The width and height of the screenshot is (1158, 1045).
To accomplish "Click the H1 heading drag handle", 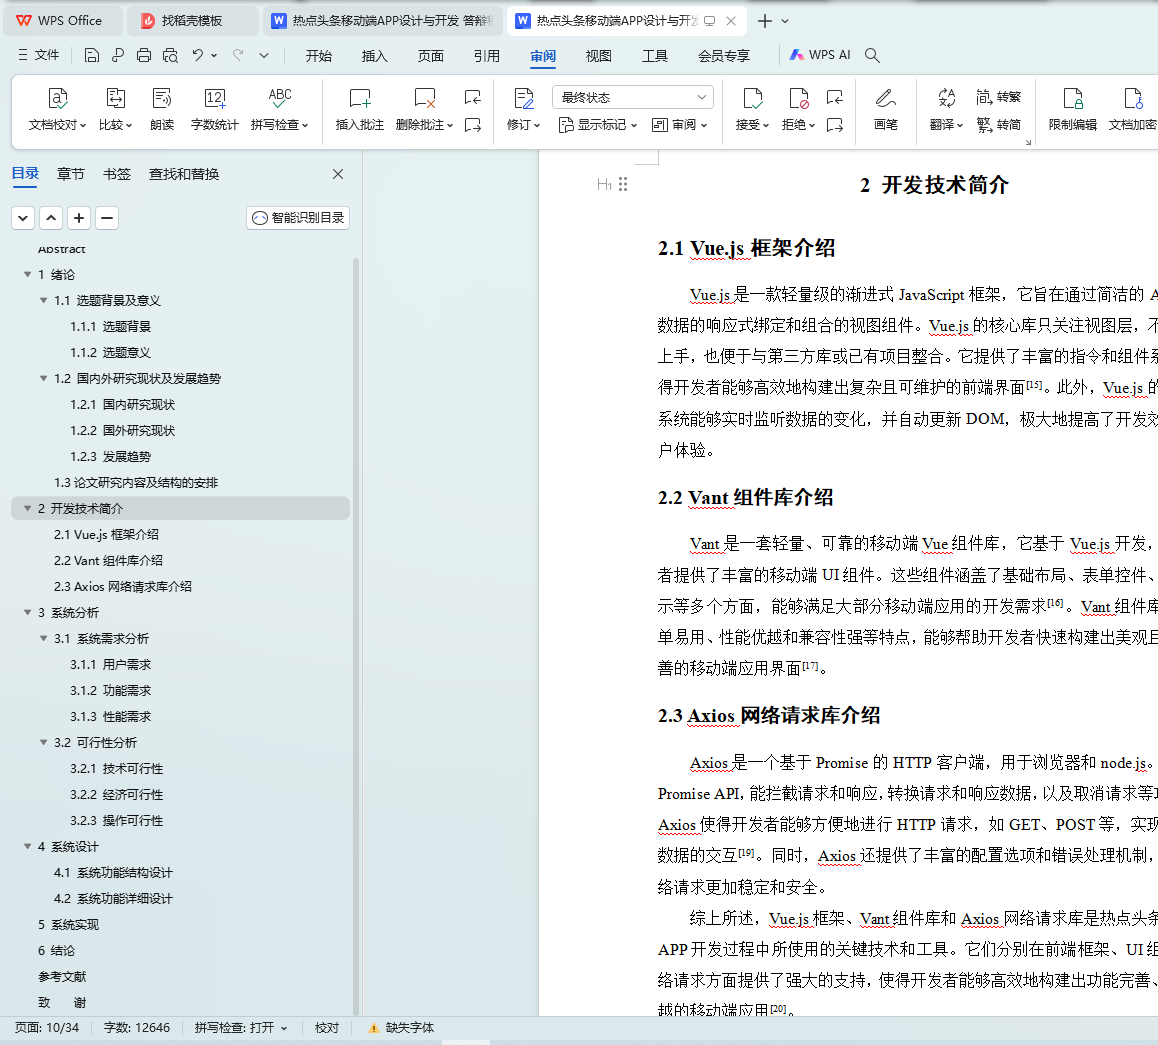I will coord(623,185).
